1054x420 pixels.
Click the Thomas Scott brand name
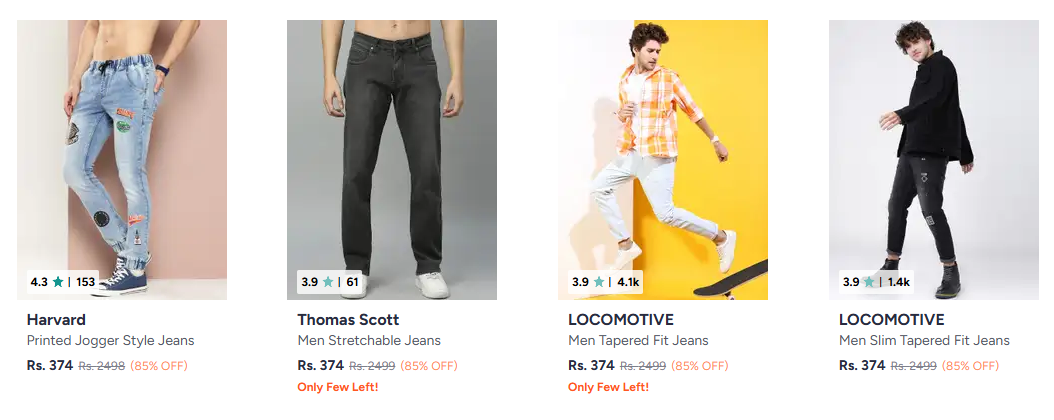pos(348,320)
